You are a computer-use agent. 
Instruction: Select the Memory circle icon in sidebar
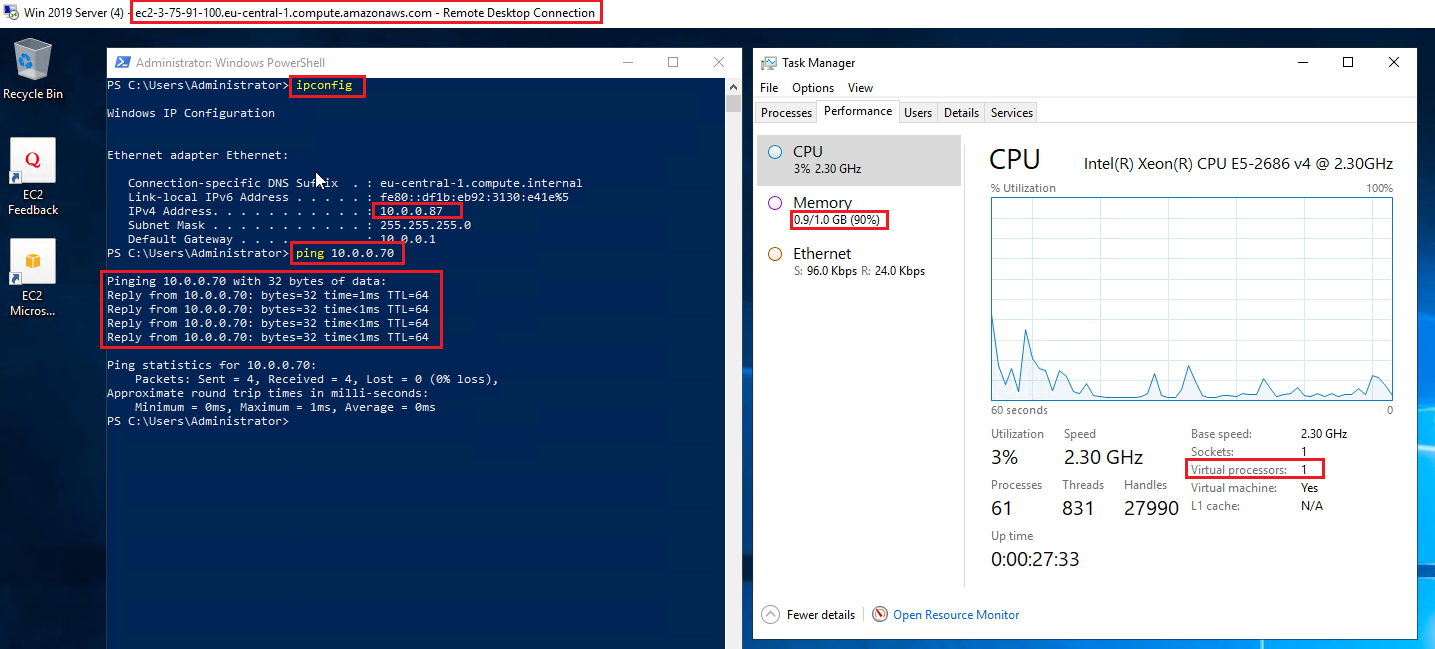coord(775,203)
